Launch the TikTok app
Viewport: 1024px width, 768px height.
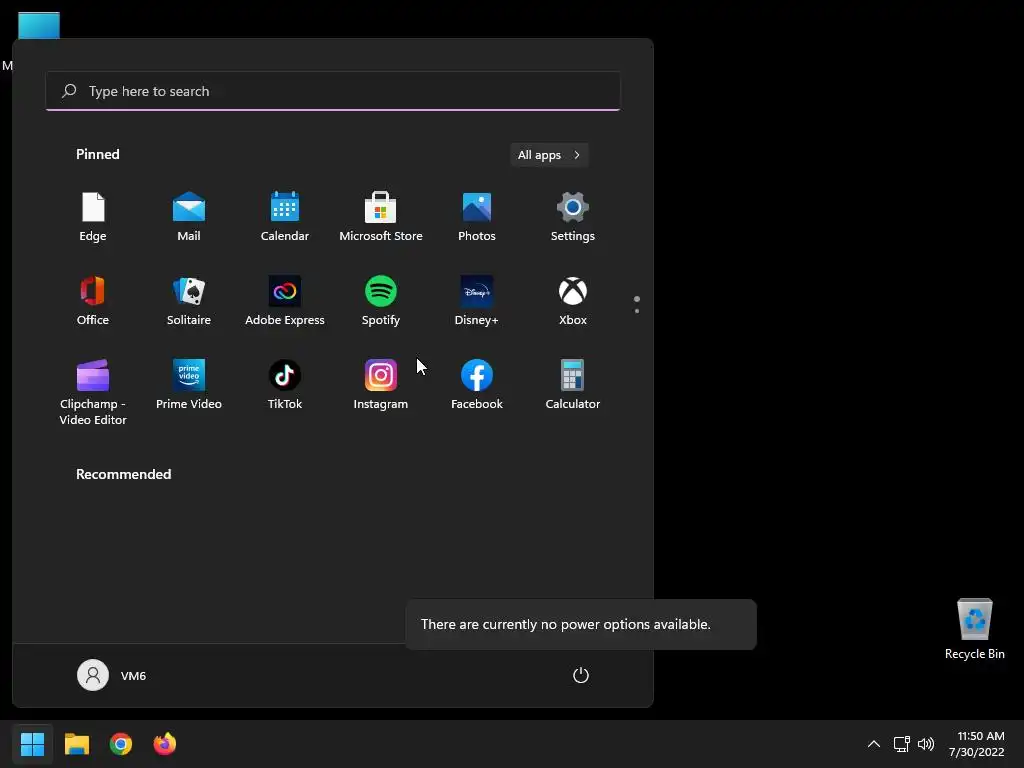click(x=285, y=385)
